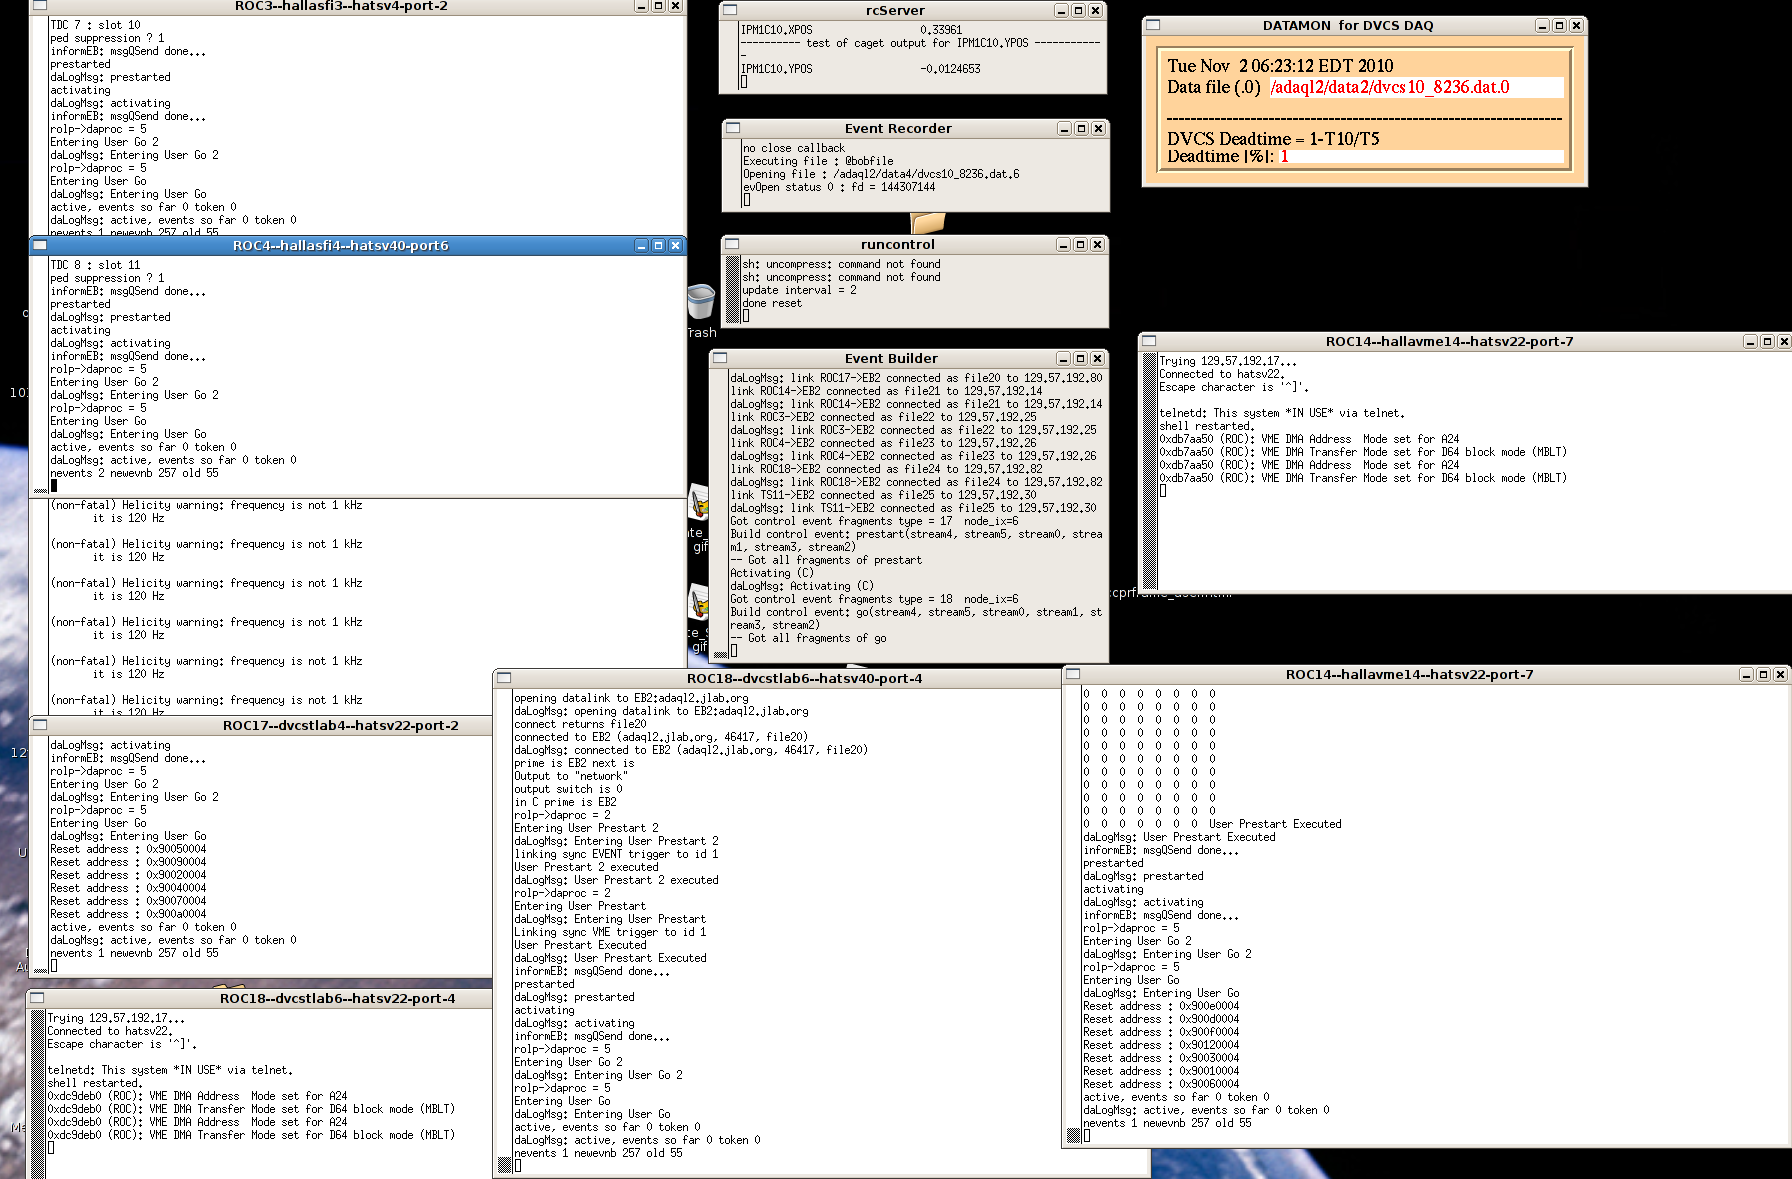Maximize the Event Builder window

tap(1080, 358)
